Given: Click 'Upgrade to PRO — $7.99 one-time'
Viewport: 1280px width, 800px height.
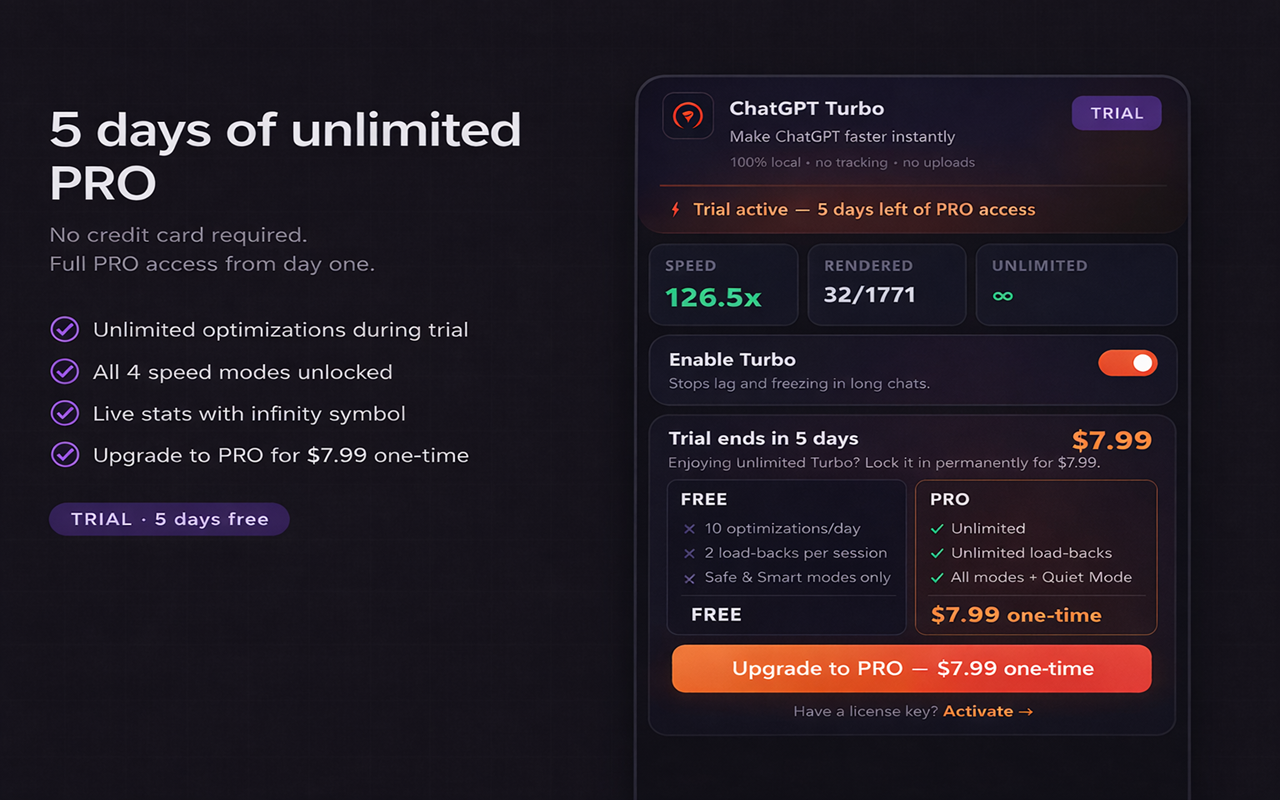Looking at the screenshot, I should click(912, 668).
